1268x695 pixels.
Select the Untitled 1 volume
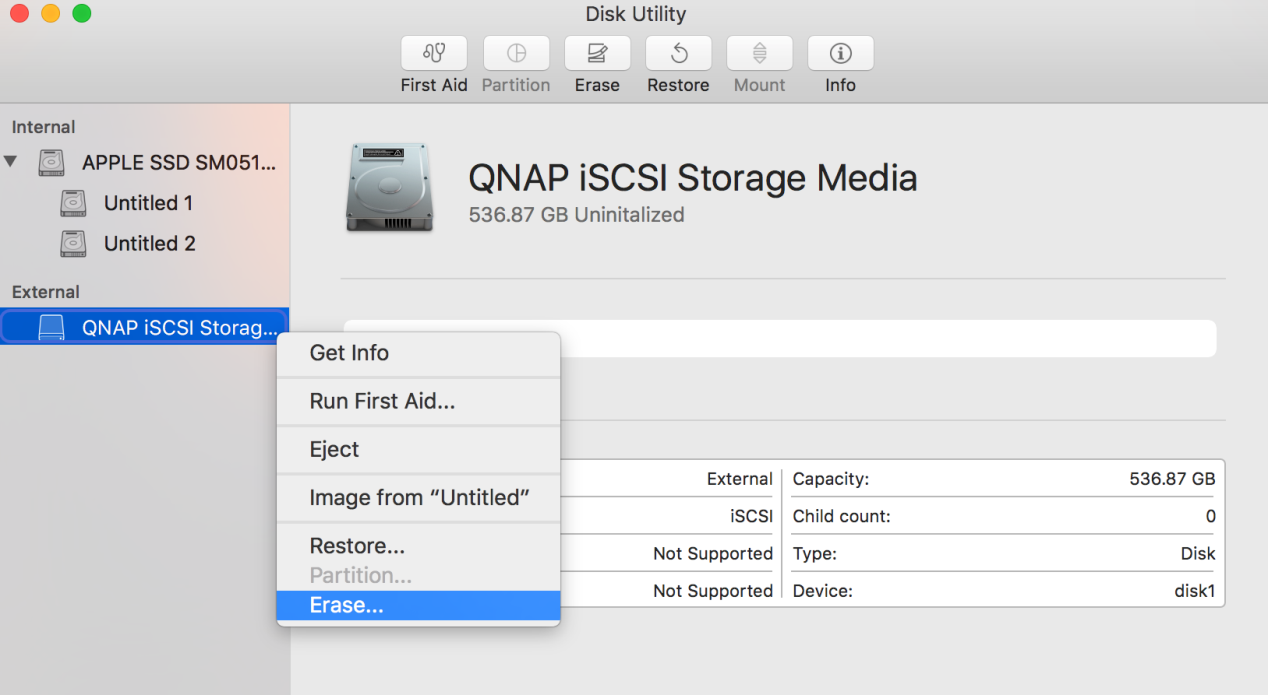(148, 203)
